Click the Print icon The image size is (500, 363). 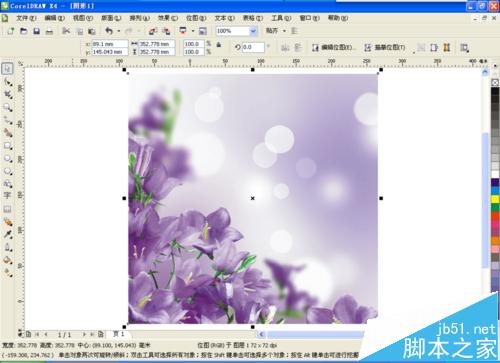pyautogui.click(x=49, y=31)
